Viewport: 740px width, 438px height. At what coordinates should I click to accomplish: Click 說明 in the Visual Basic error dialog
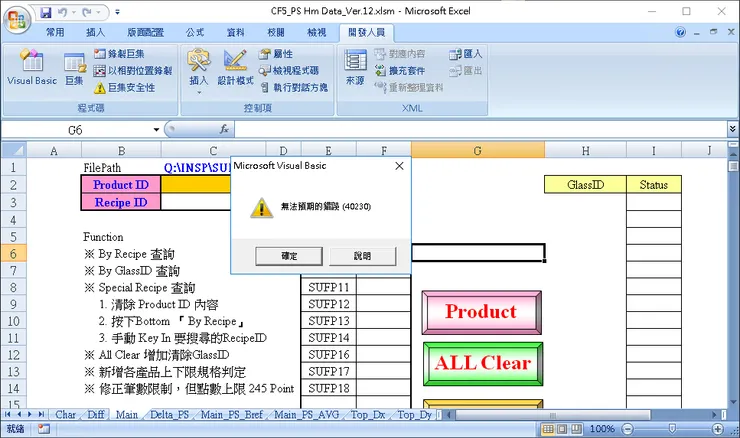click(362, 256)
